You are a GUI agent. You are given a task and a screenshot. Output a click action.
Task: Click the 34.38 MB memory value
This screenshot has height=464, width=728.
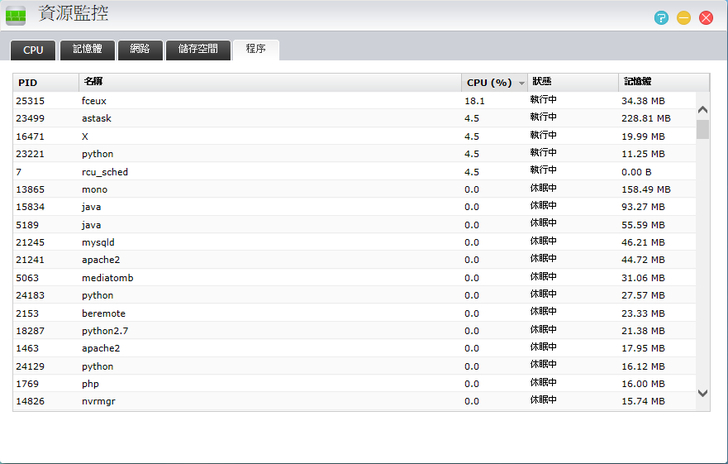tap(643, 101)
